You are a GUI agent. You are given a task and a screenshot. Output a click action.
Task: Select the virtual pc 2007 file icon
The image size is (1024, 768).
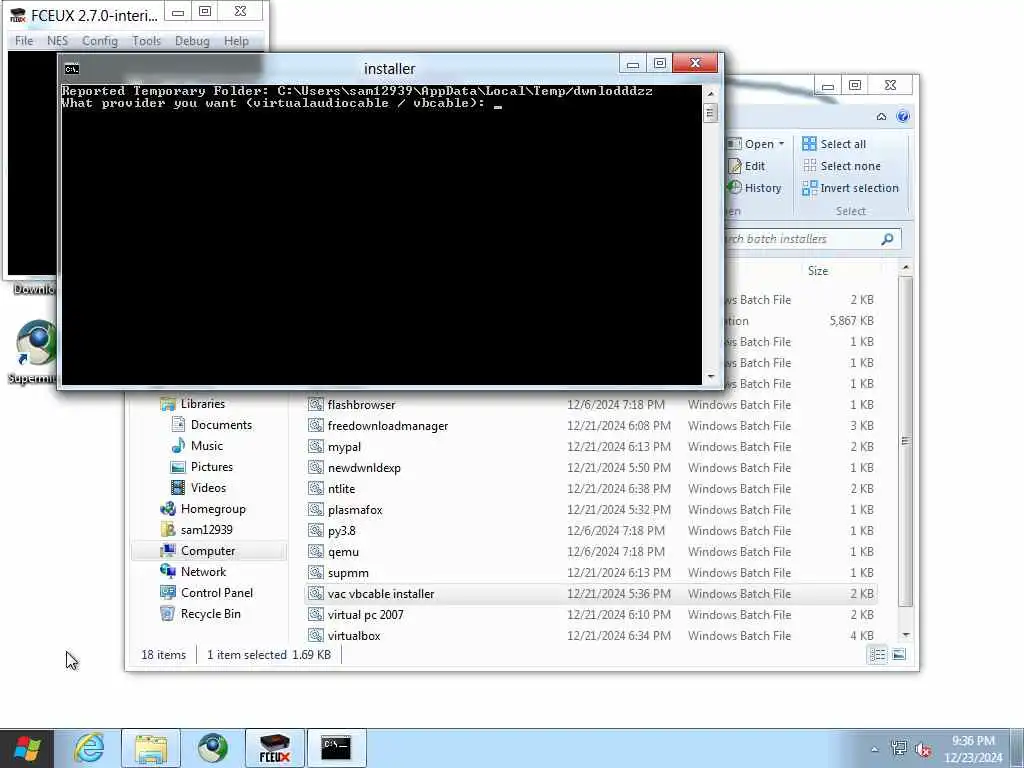(316, 615)
